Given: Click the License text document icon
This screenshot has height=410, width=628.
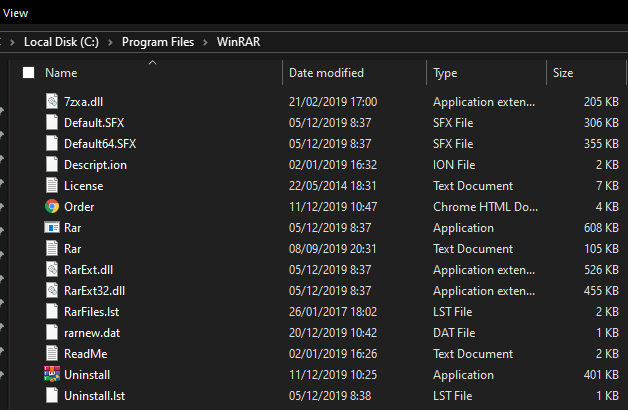Looking at the screenshot, I should pyautogui.click(x=53, y=185).
